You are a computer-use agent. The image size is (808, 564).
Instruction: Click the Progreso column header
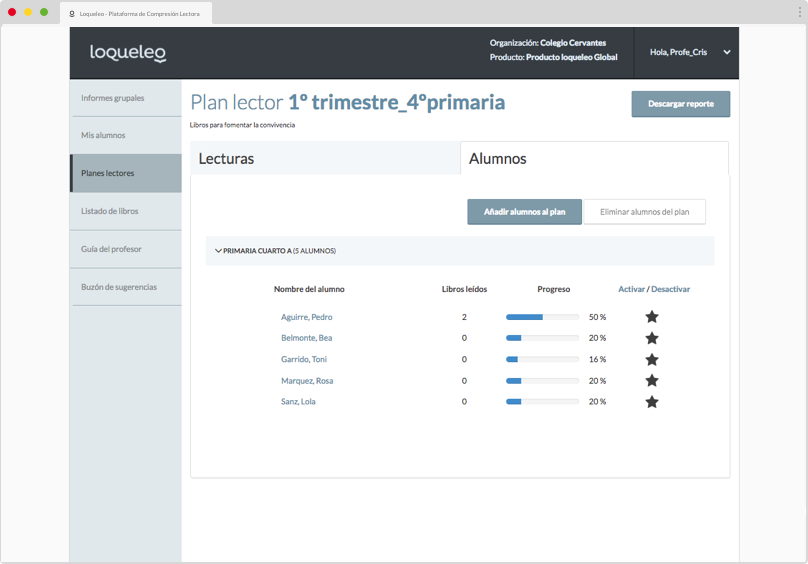tap(553, 289)
